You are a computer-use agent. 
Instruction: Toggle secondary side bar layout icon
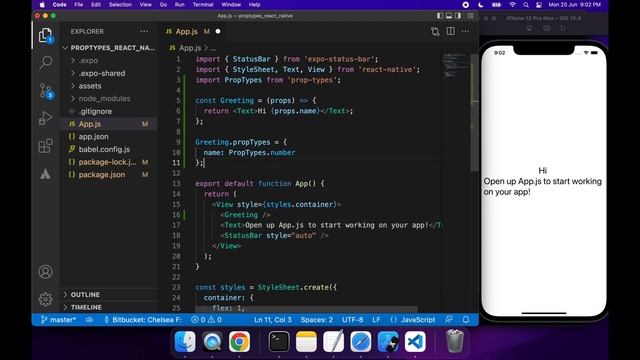(x=458, y=16)
